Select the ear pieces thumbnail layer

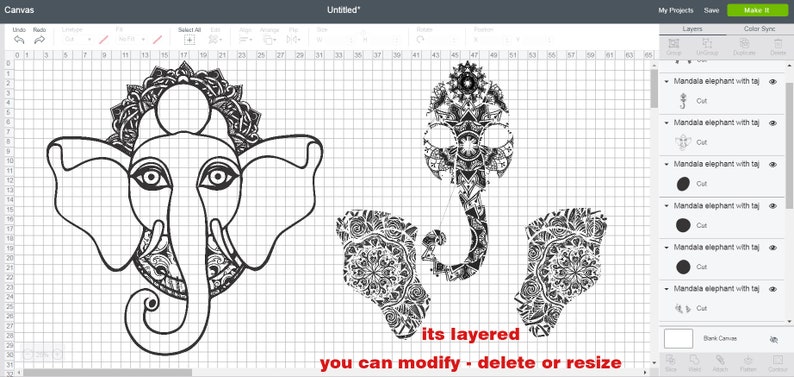[x=683, y=308]
